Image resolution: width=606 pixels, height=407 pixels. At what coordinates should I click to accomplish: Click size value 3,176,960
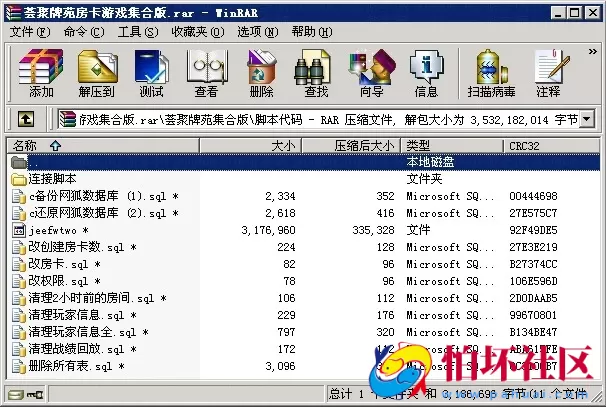coord(268,230)
